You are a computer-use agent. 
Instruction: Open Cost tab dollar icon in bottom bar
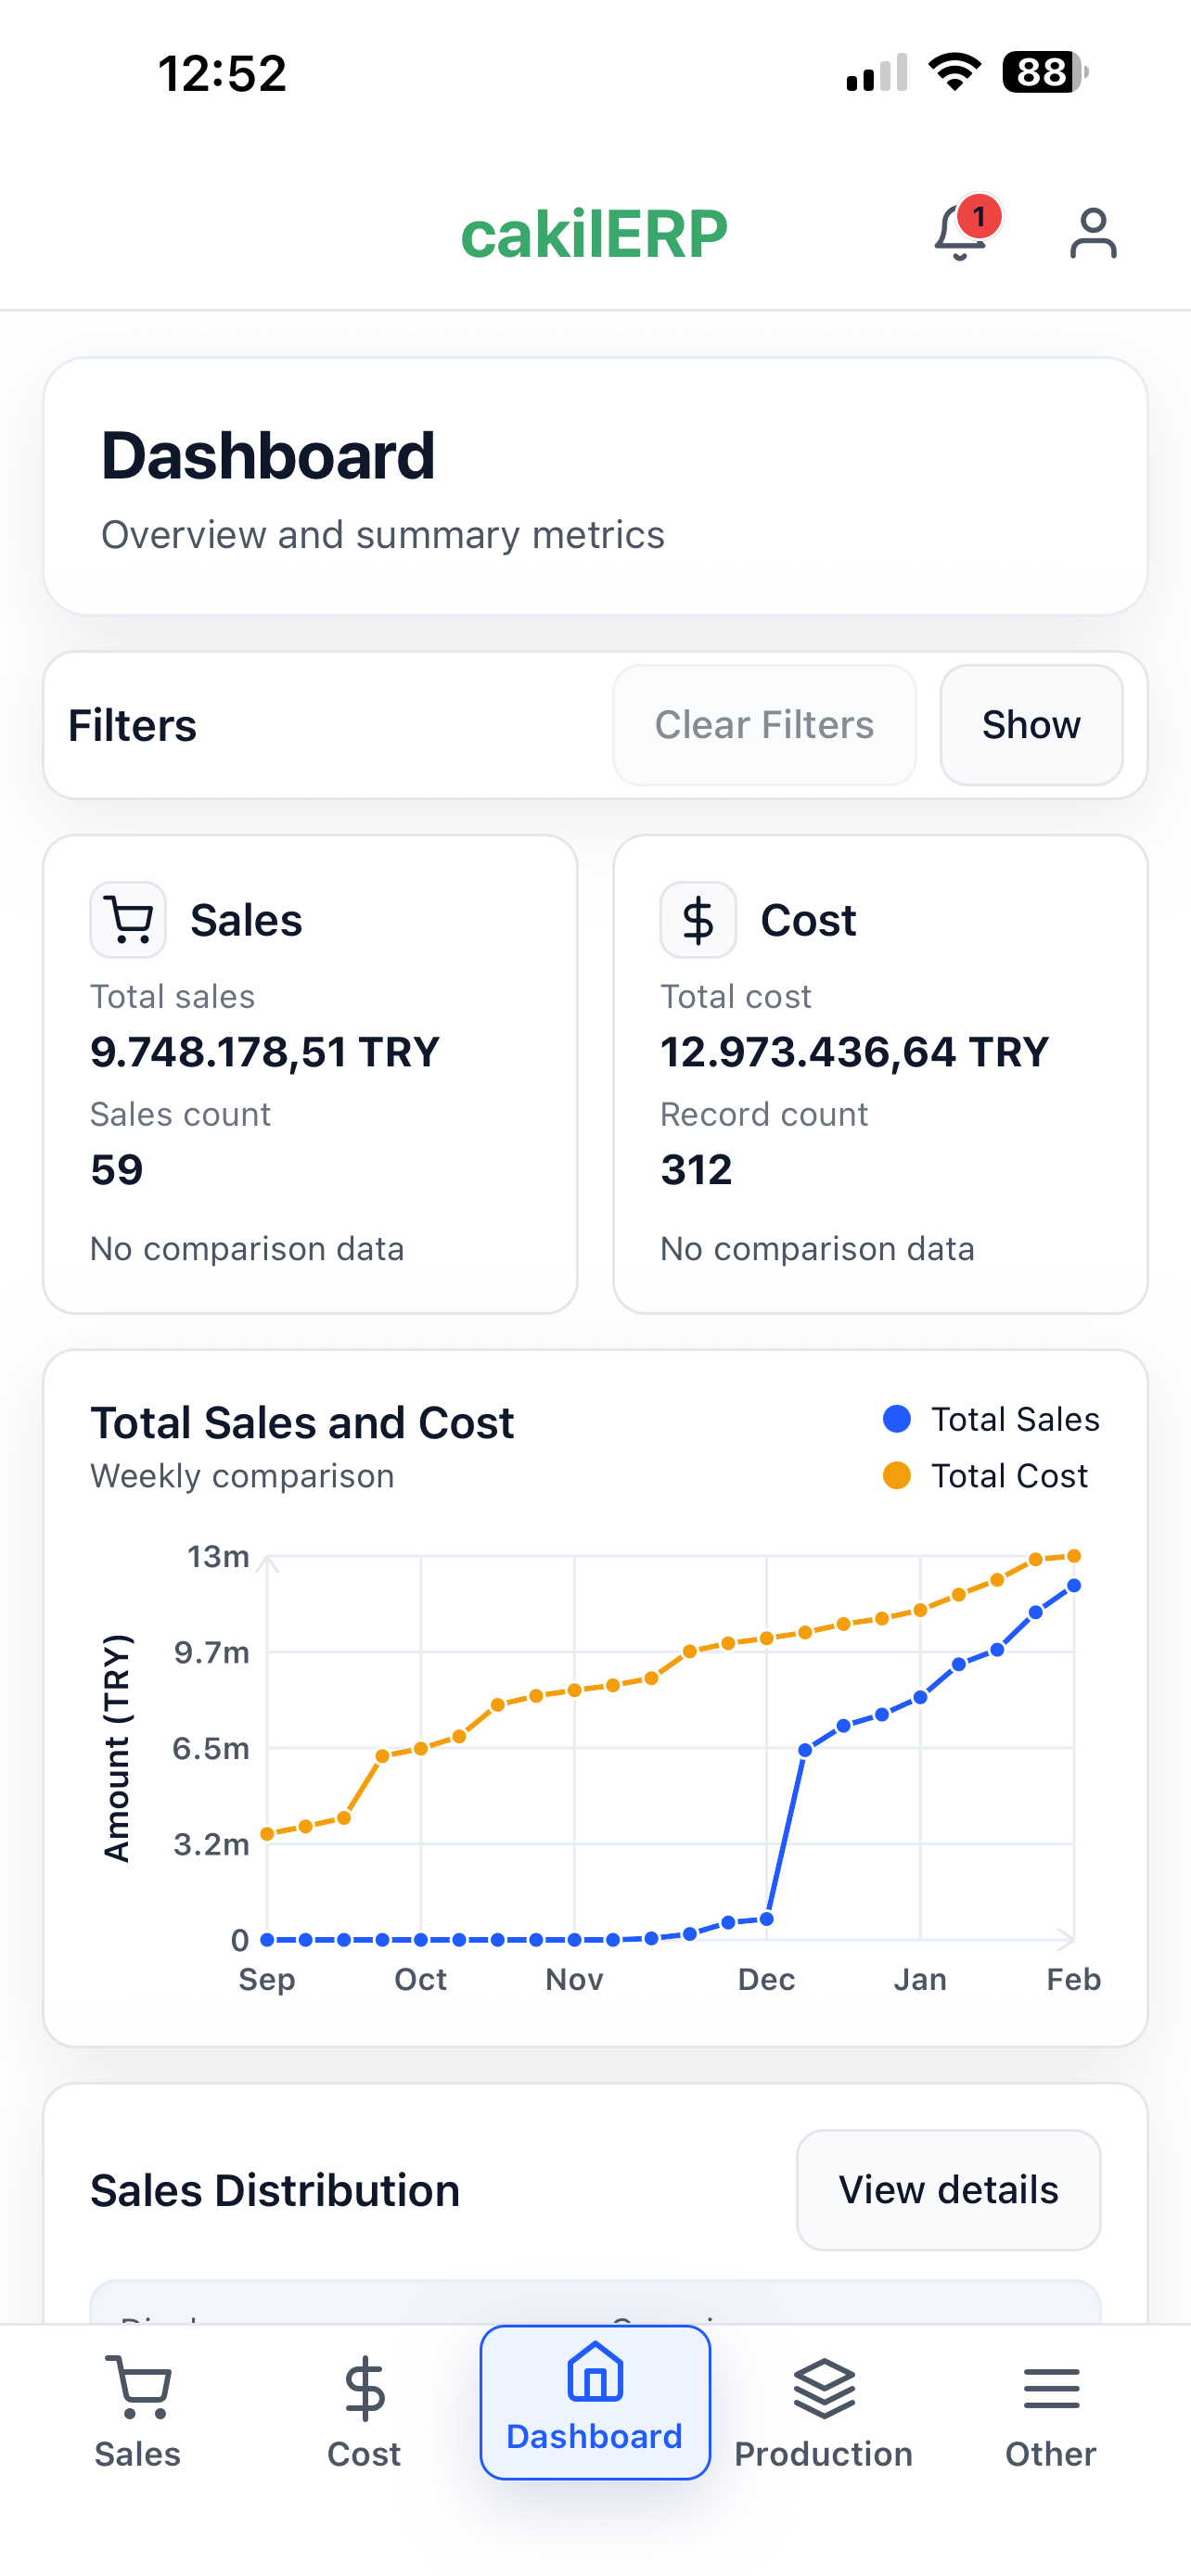point(364,2388)
